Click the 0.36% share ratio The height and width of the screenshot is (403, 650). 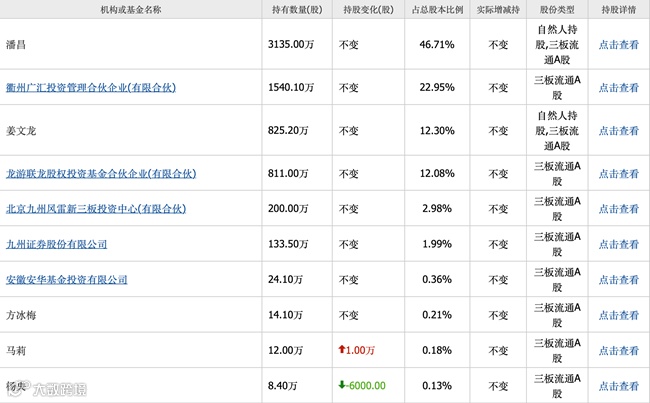tap(437, 279)
